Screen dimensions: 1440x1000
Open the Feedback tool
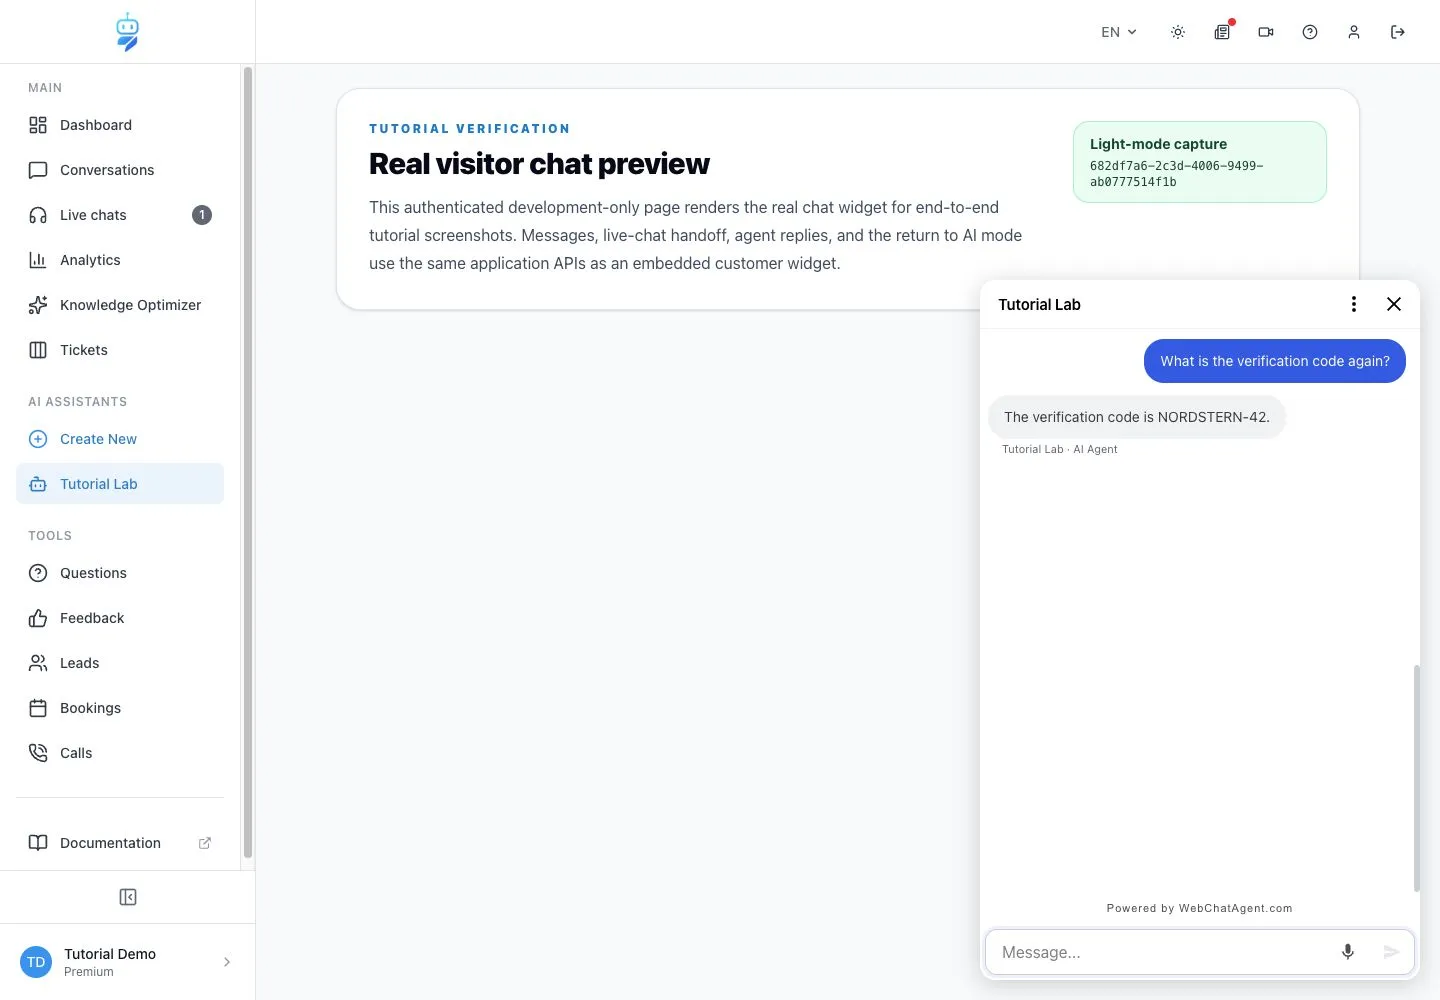(120, 618)
